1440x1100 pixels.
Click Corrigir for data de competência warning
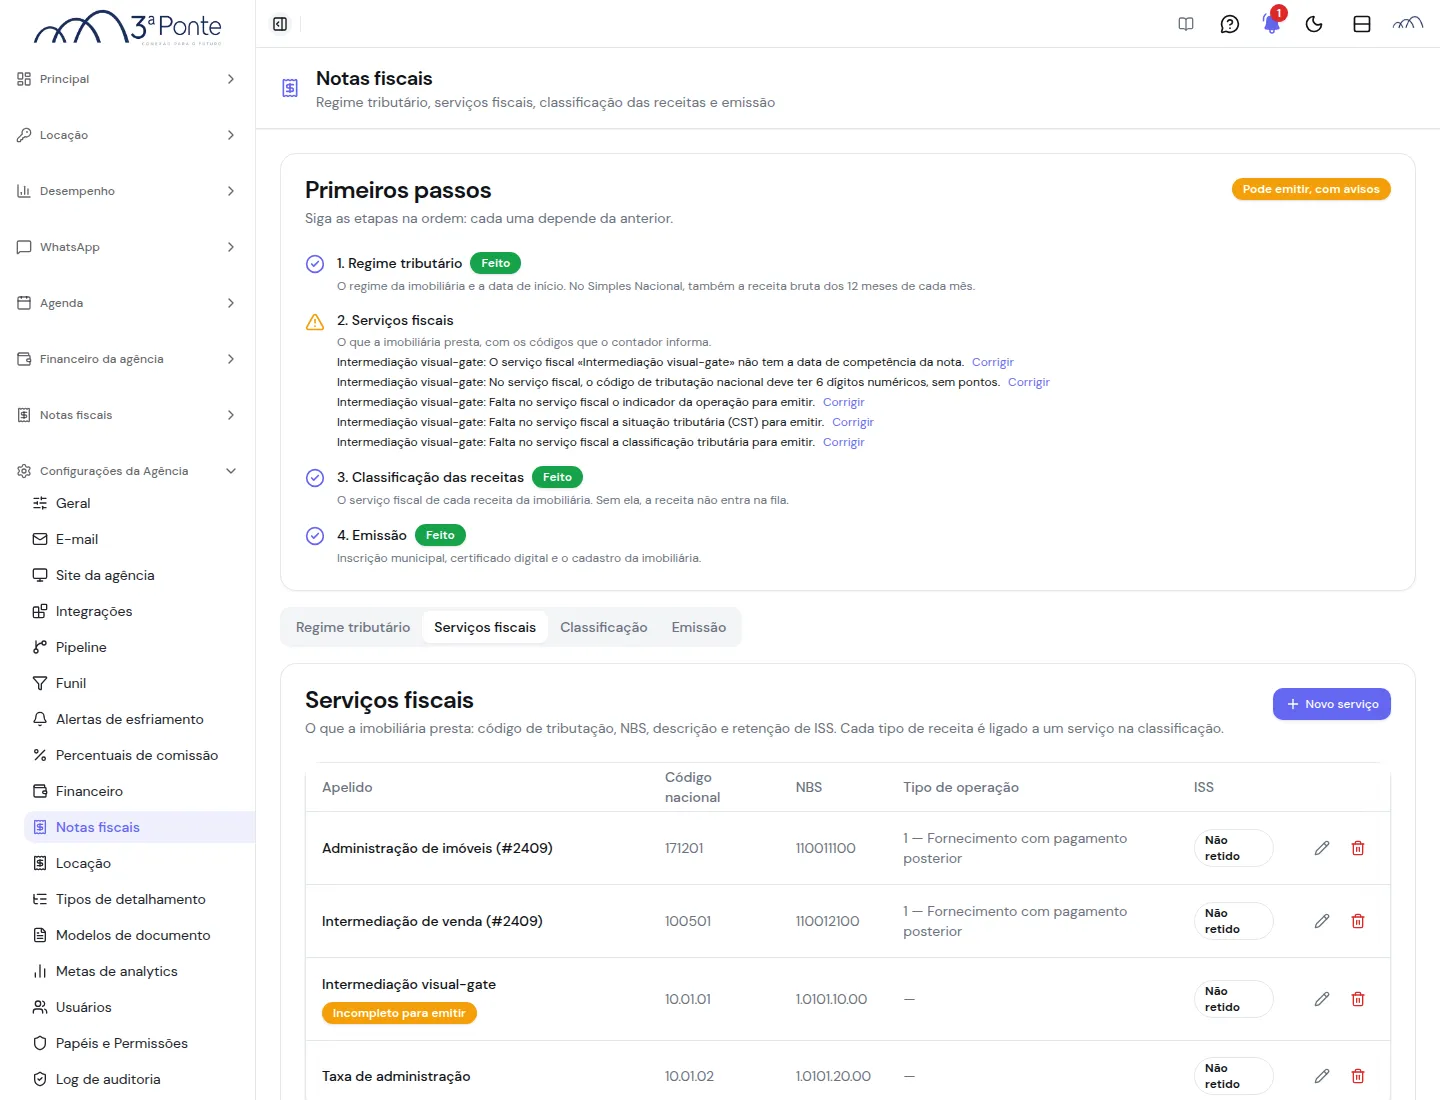click(993, 362)
